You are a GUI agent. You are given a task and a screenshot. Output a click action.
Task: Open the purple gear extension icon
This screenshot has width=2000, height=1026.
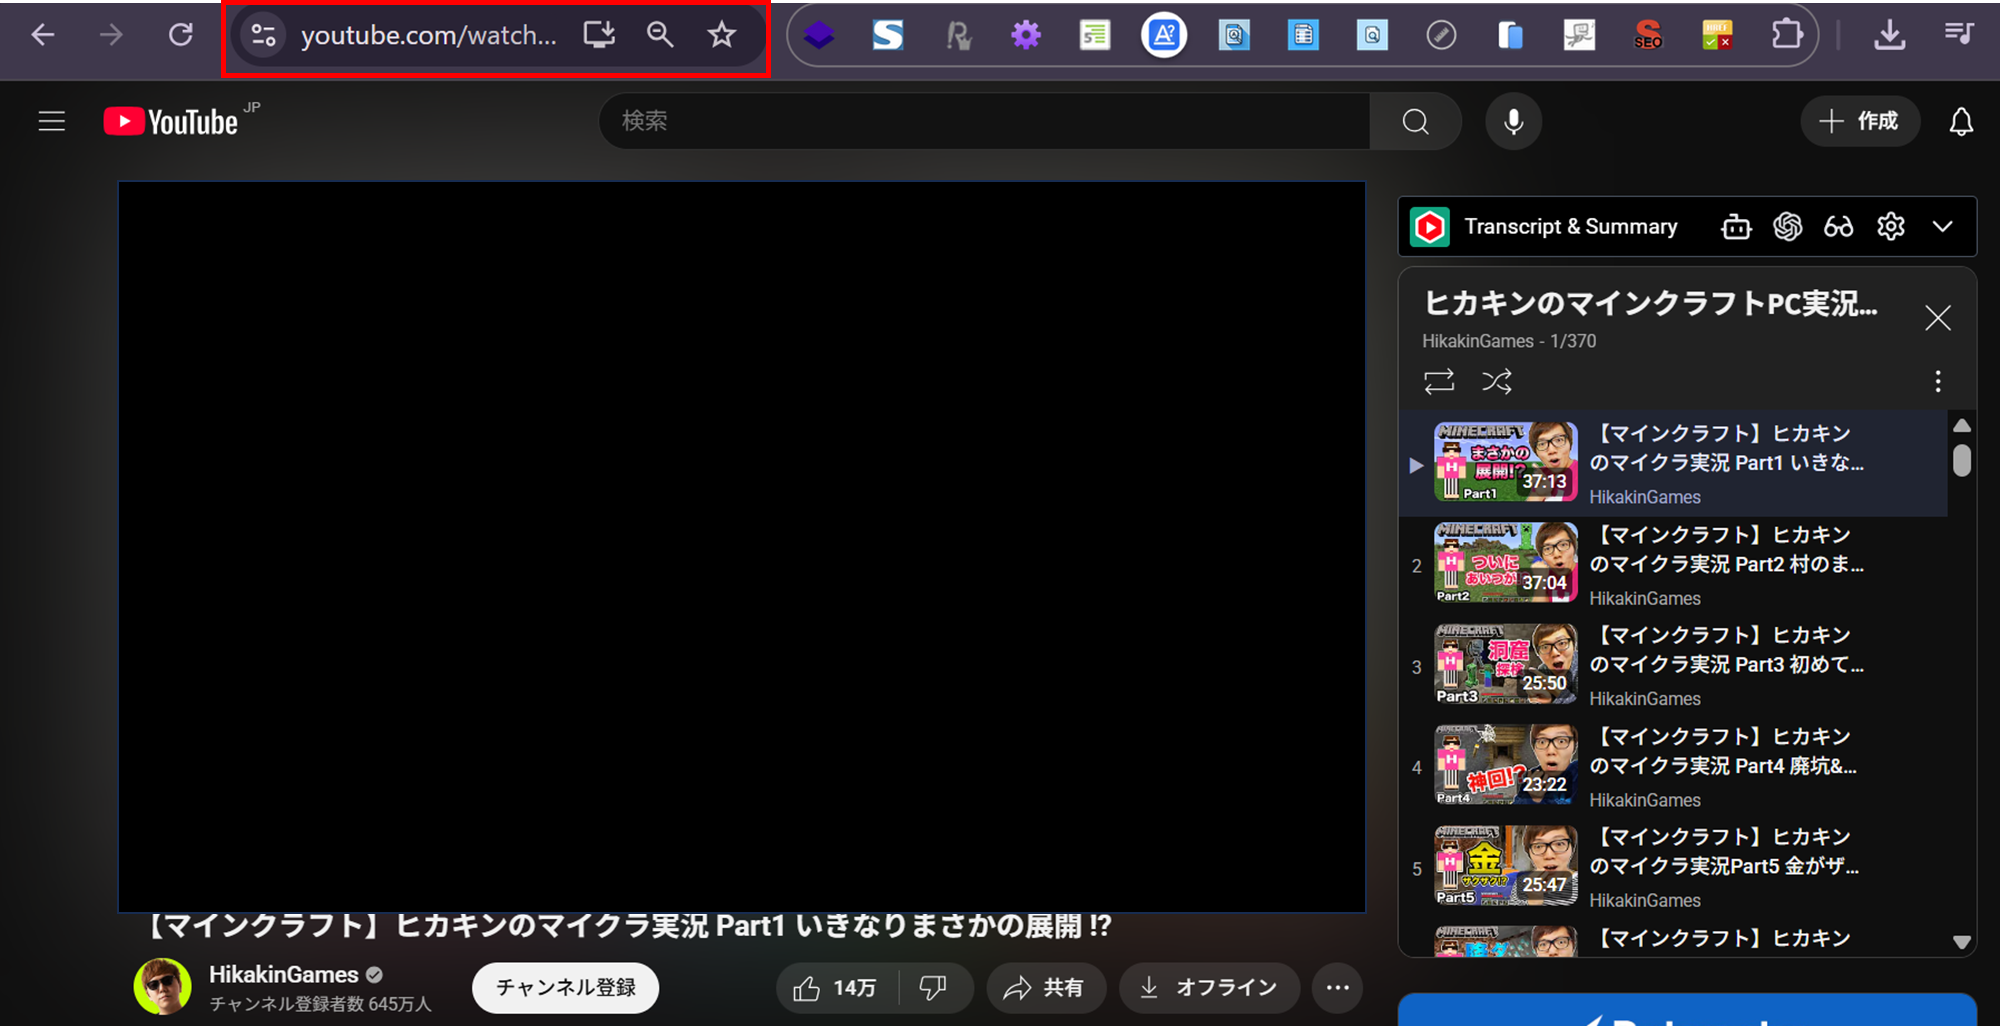(x=1025, y=36)
